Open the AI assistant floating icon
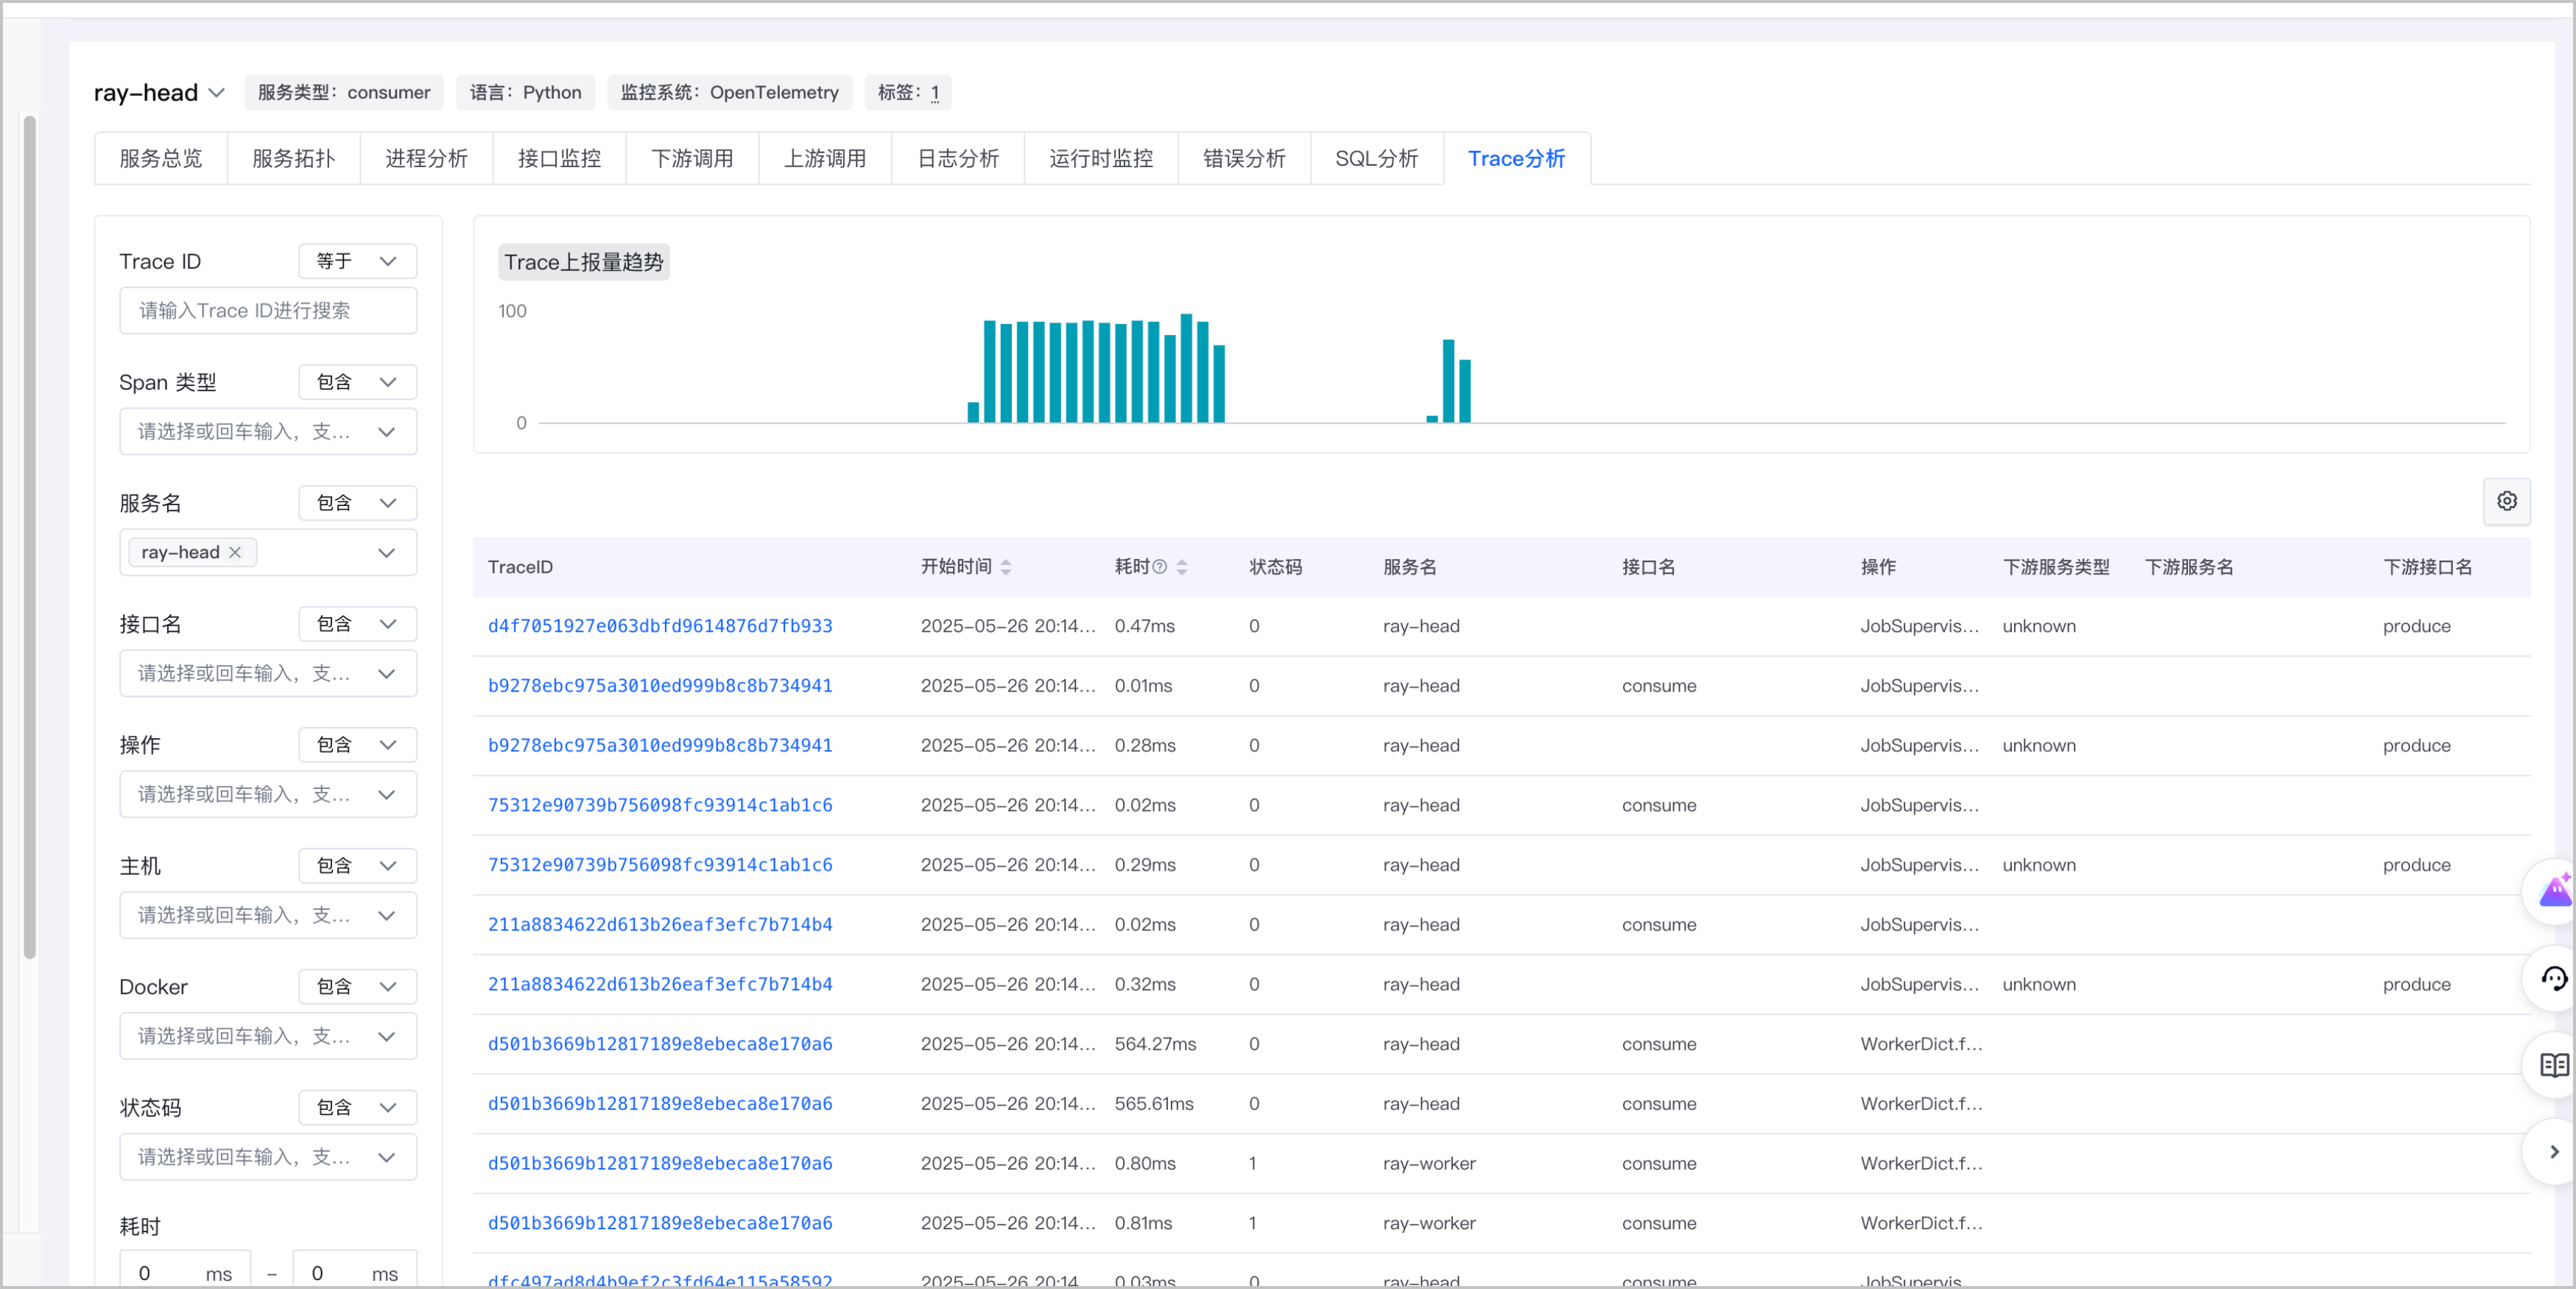The height and width of the screenshot is (1289, 2576). (2555, 891)
